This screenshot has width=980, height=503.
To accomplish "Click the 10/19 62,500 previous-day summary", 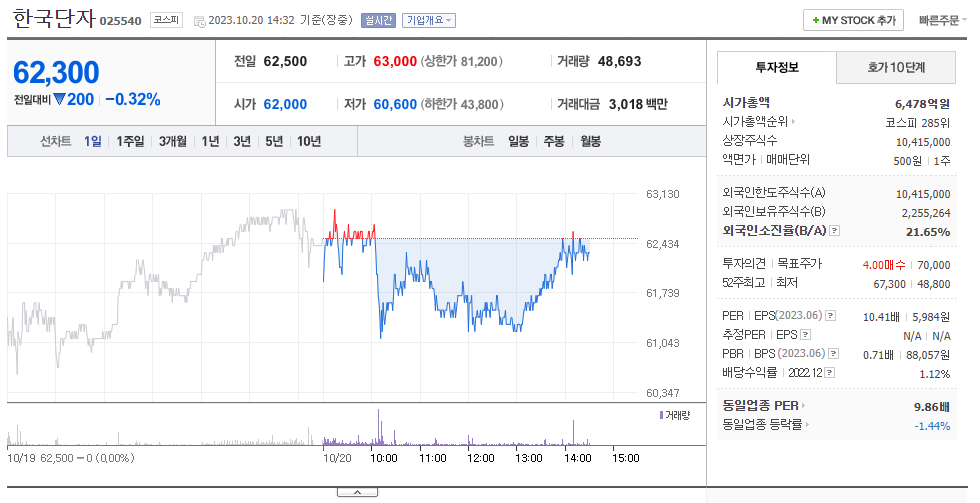I will click(71, 458).
